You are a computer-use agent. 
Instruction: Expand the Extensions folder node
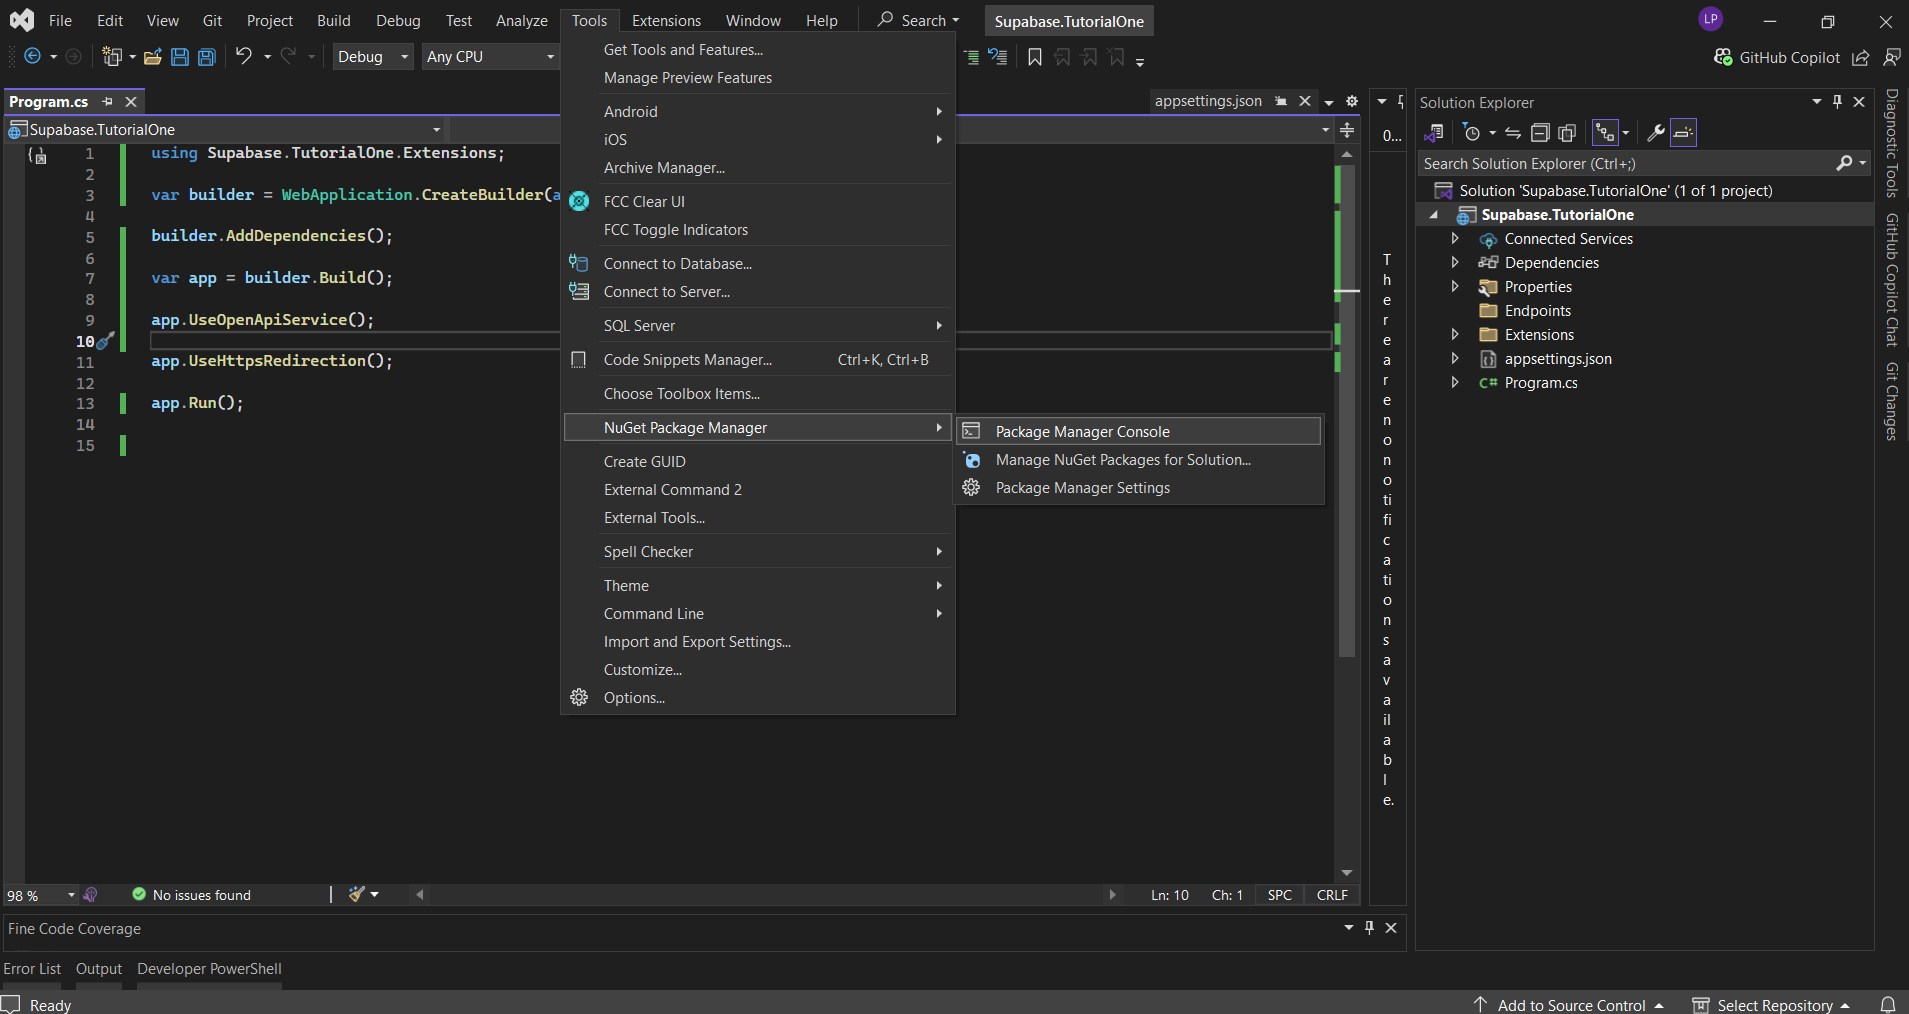(1455, 334)
